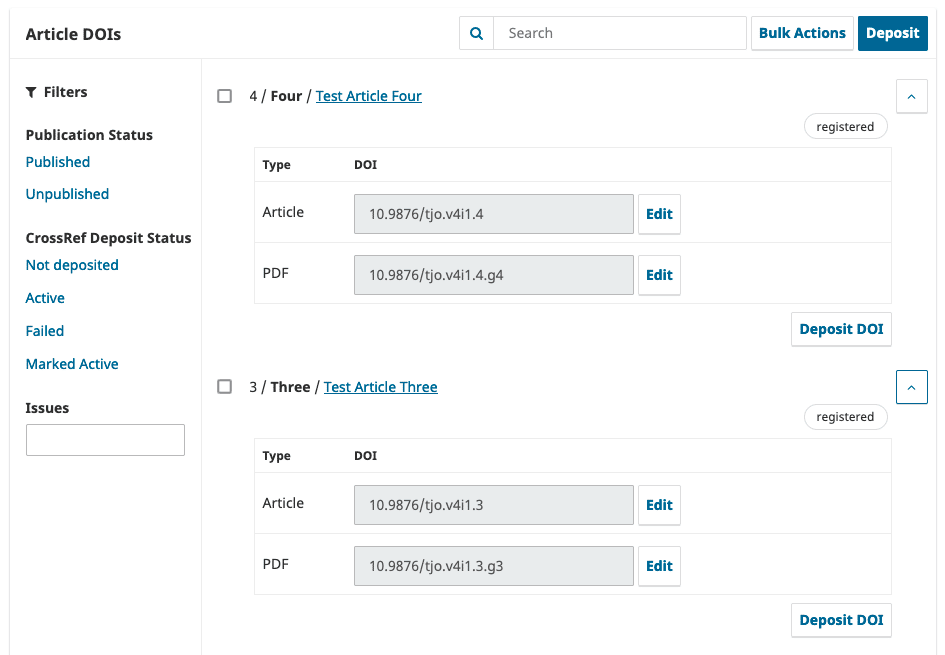Click inside the Issues filter field

coord(105,440)
